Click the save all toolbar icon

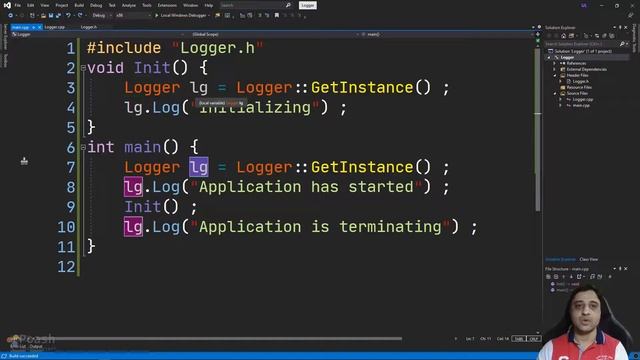58,16
